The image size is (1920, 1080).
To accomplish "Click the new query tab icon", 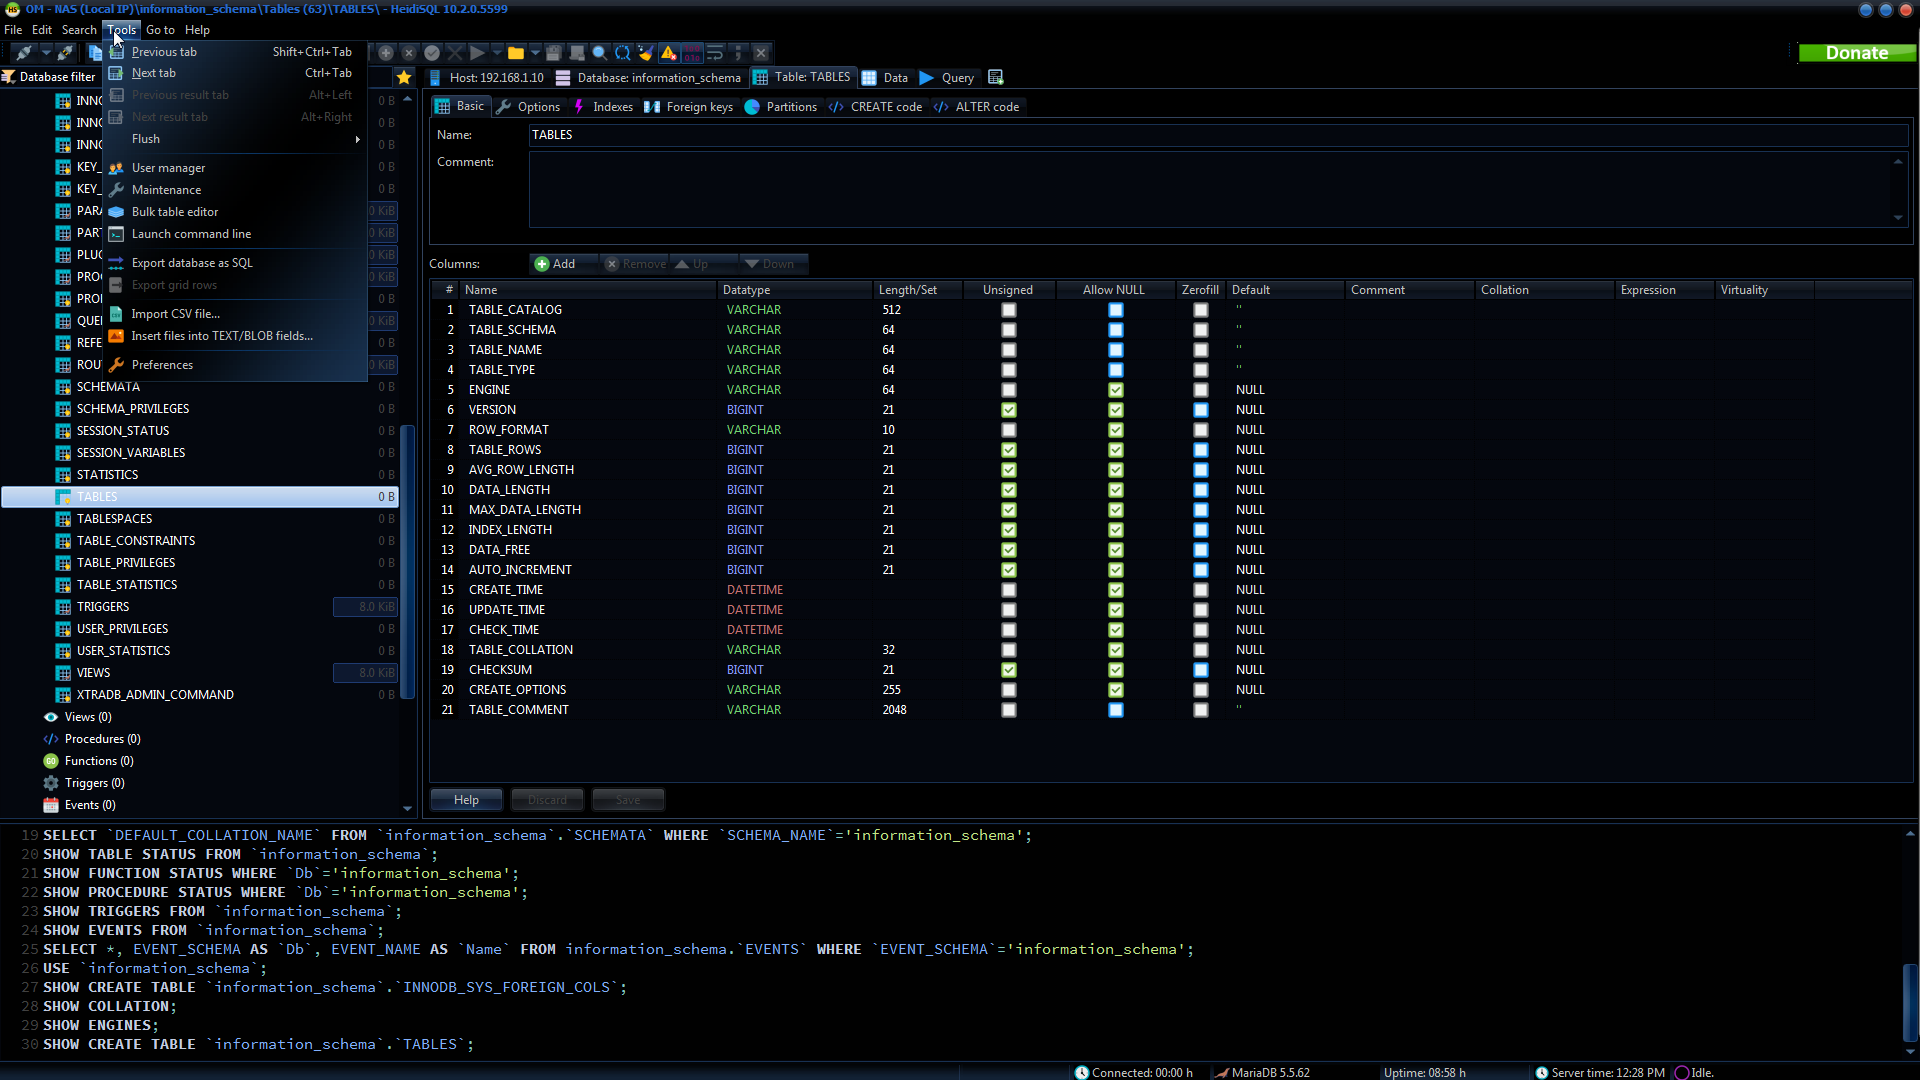I will [995, 77].
